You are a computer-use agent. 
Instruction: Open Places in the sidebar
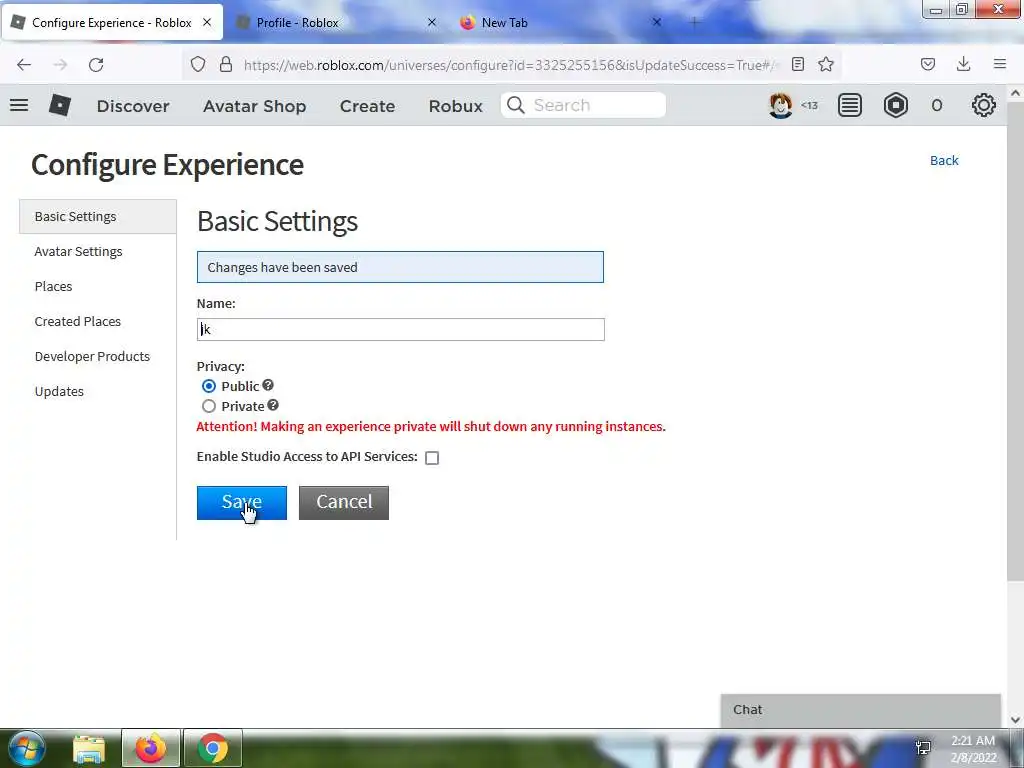pyautogui.click(x=54, y=286)
